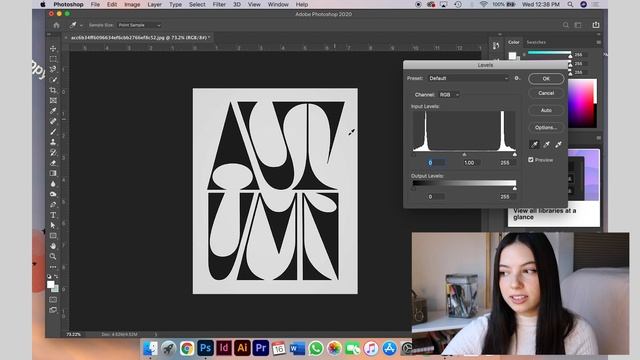Pick the black point eyedropper in Levels

click(x=534, y=144)
